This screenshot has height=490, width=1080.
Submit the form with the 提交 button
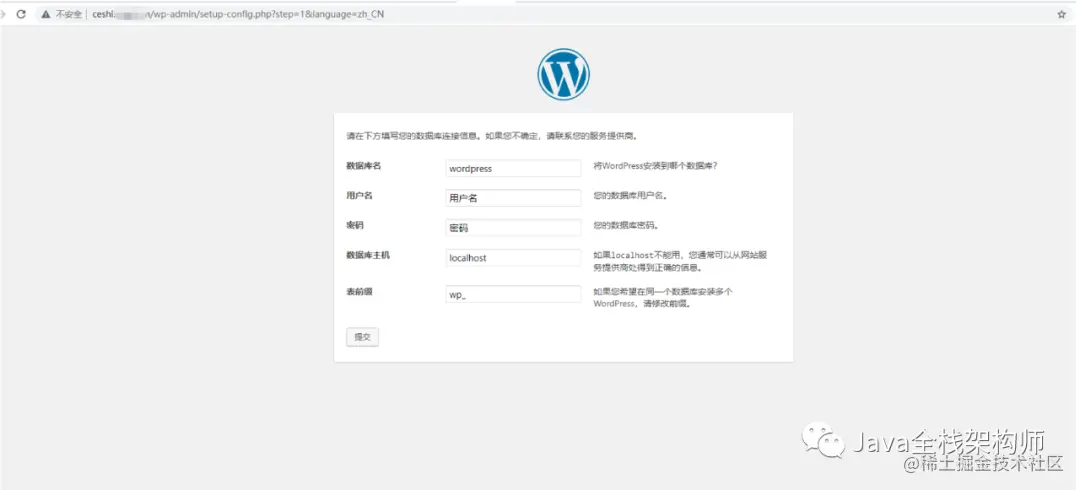[362, 337]
